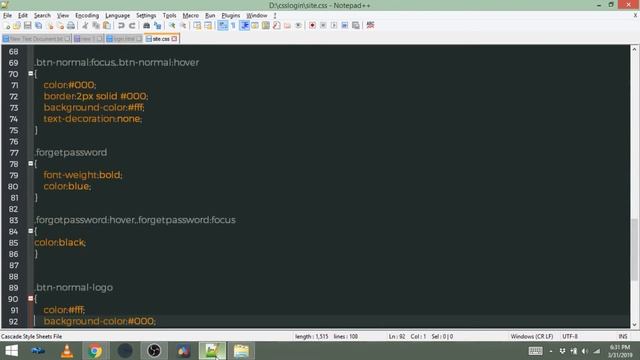Open Google Chrome from the taskbar
This screenshot has width=640, height=360.
[x=95, y=351]
